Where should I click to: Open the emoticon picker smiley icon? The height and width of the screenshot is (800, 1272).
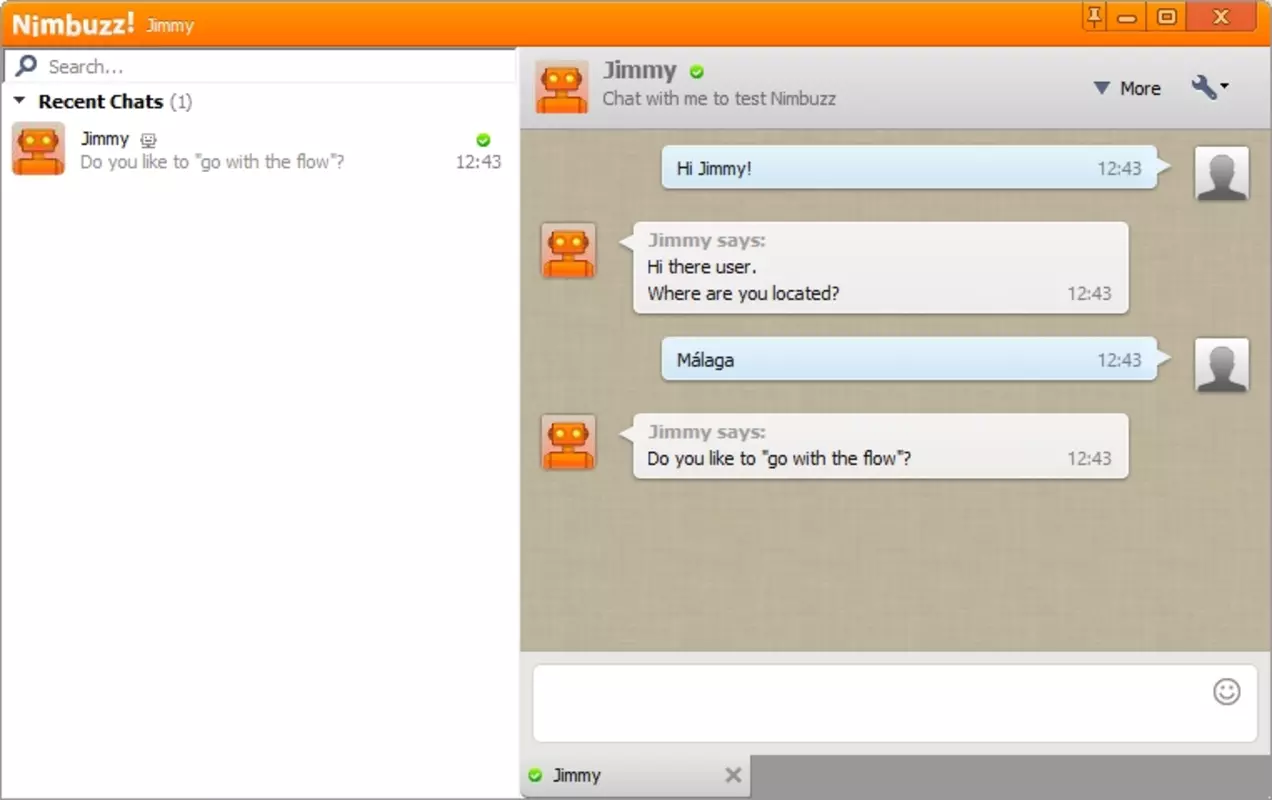click(x=1227, y=691)
